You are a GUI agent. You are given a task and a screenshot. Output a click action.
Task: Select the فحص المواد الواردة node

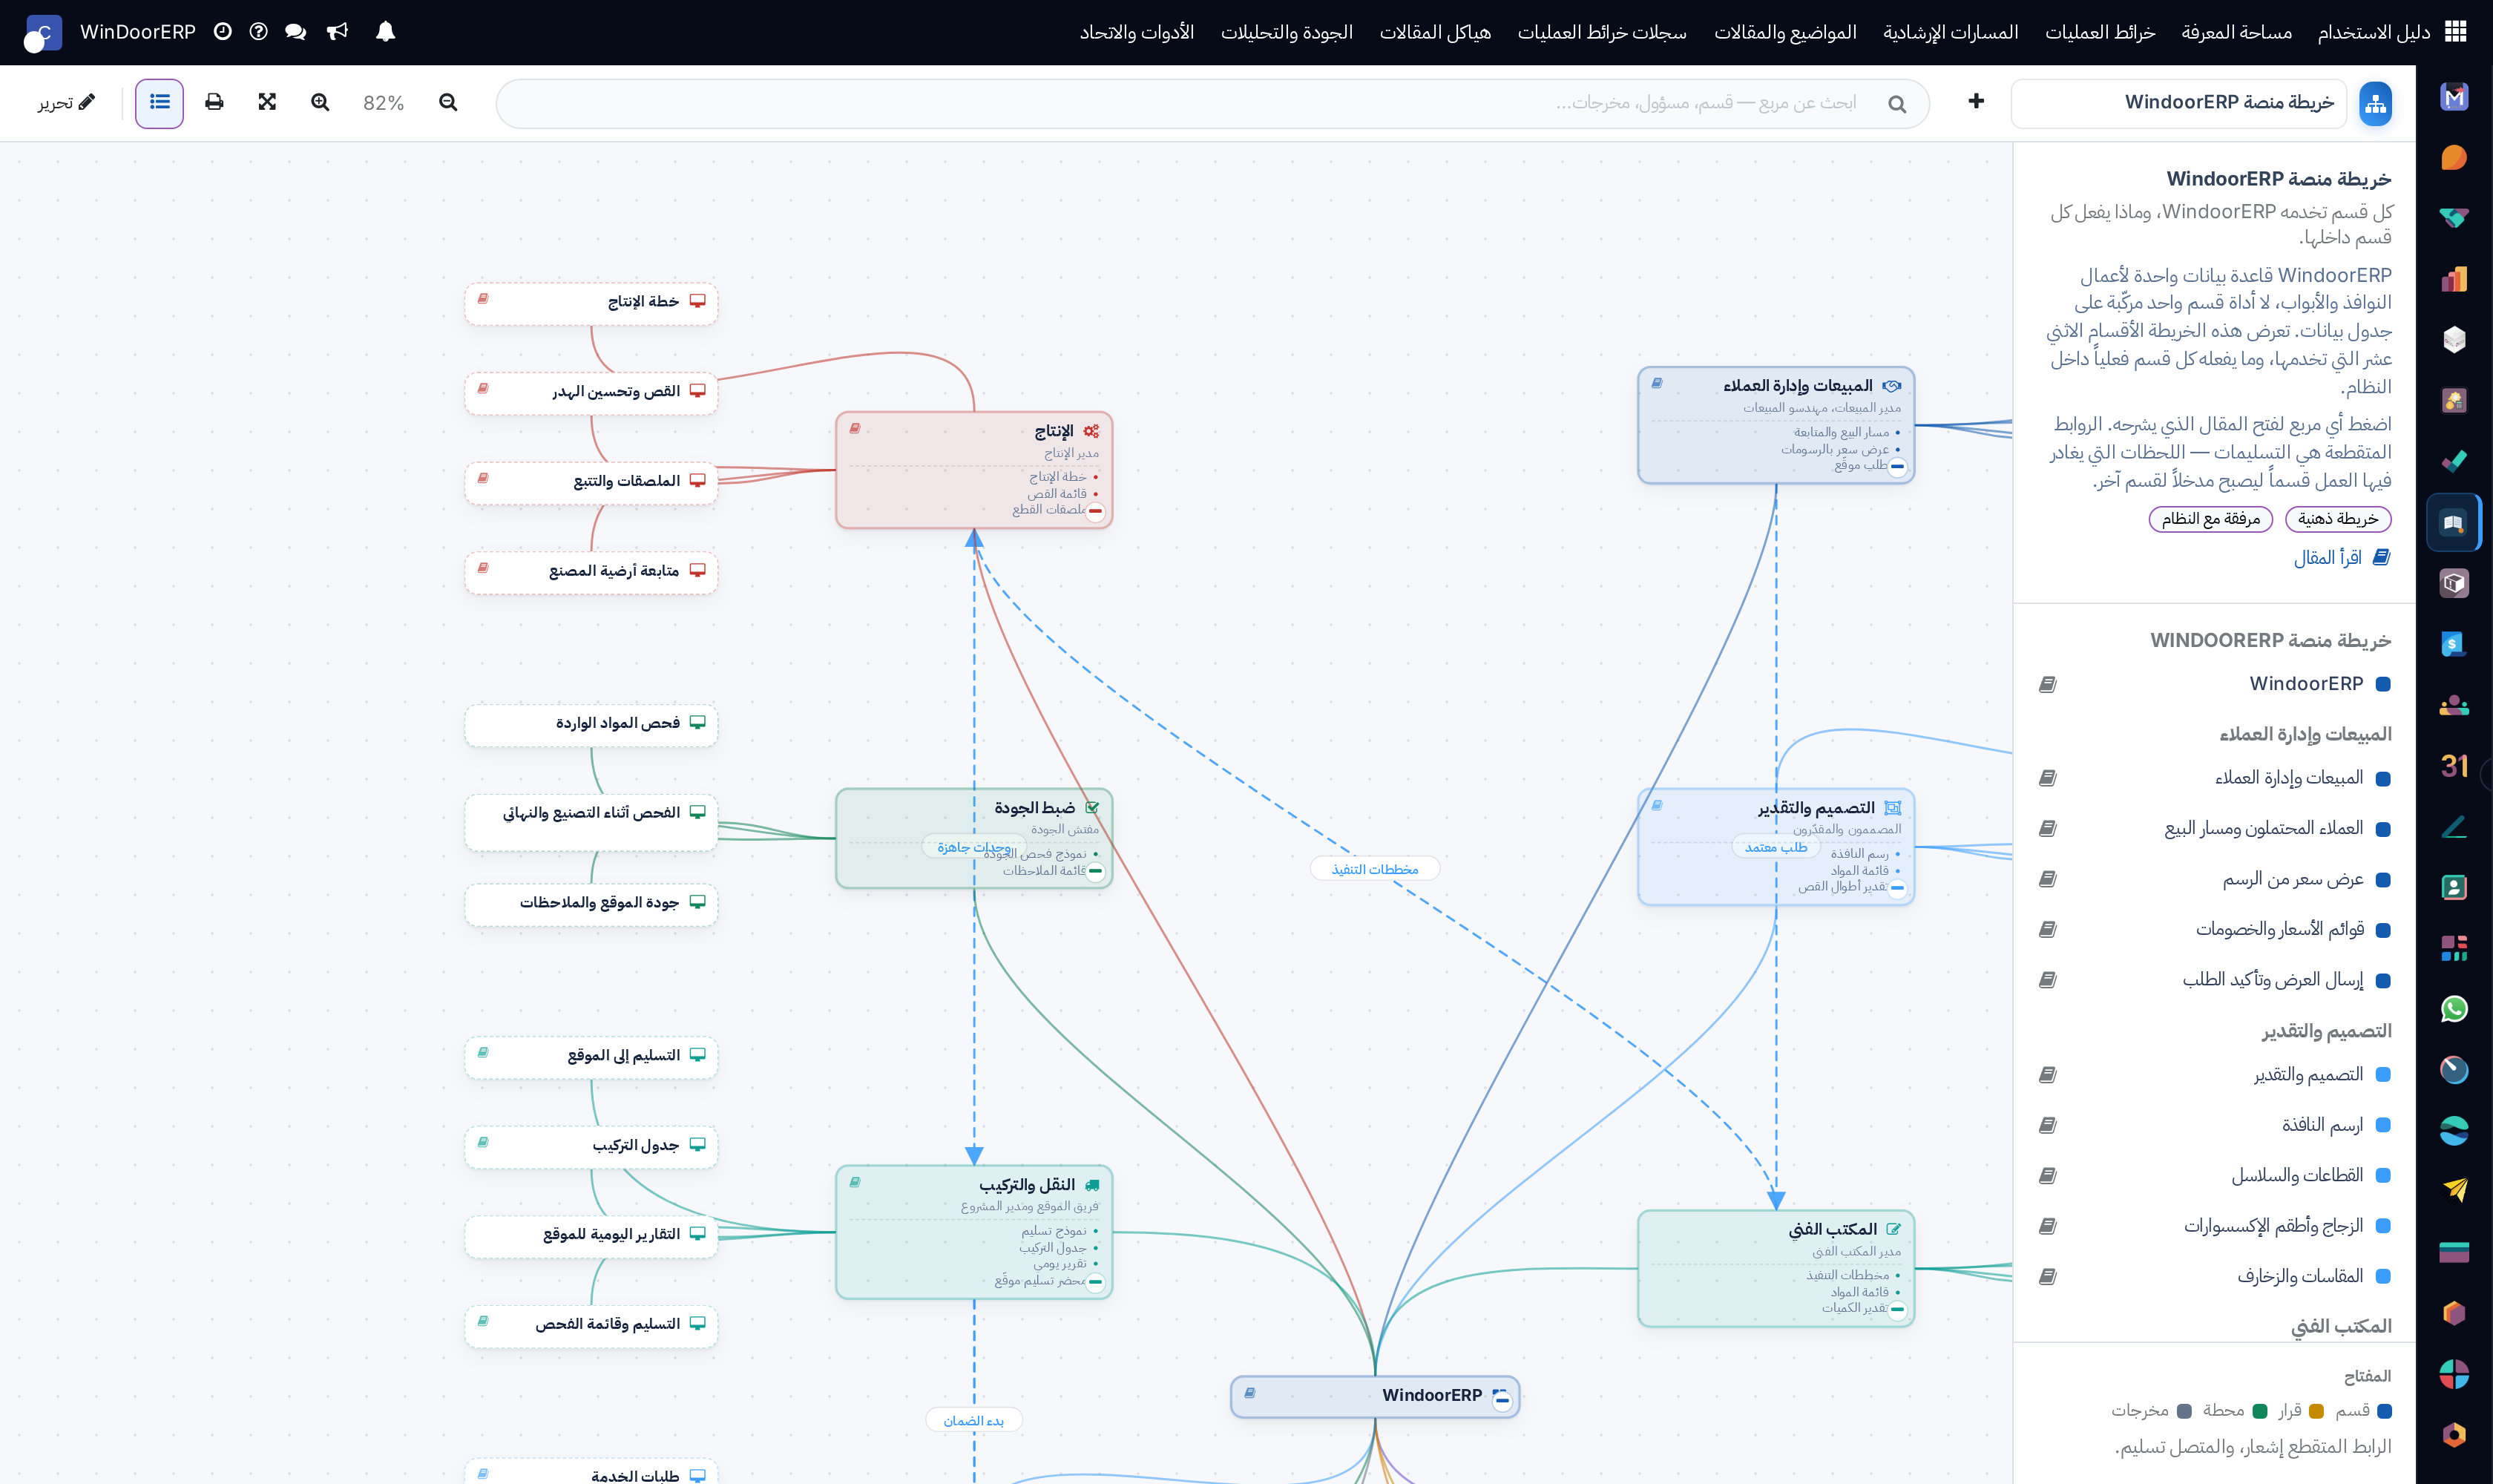pos(591,724)
